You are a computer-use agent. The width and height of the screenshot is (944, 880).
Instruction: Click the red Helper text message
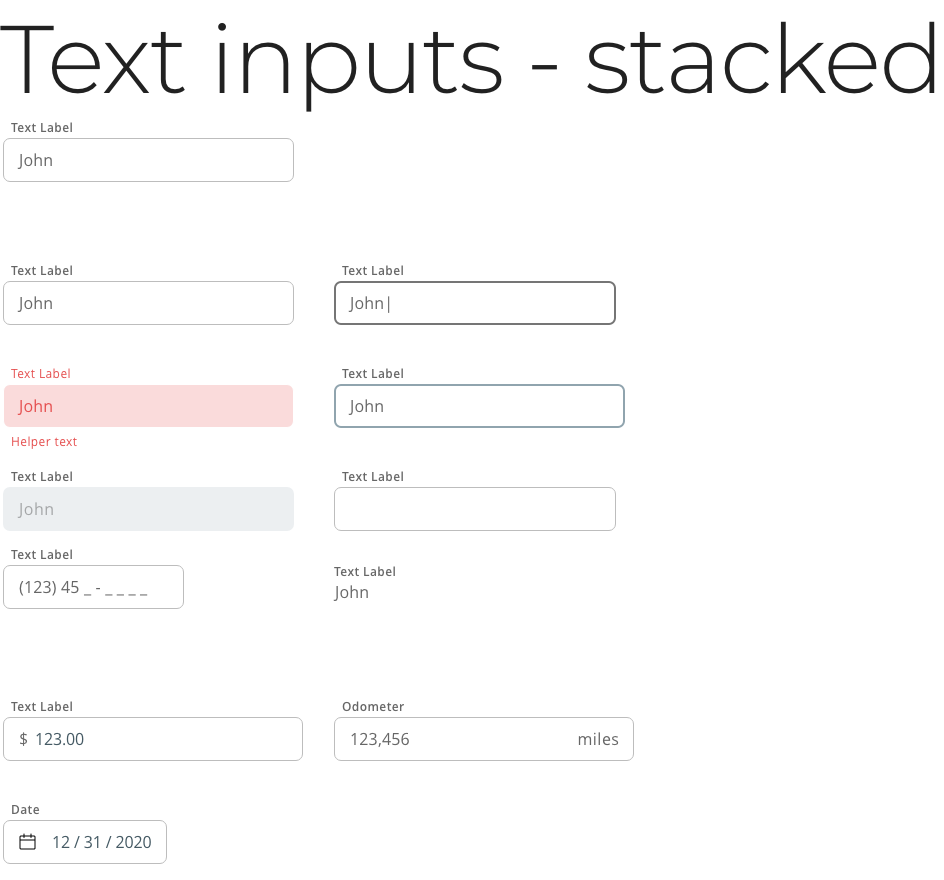point(44,442)
